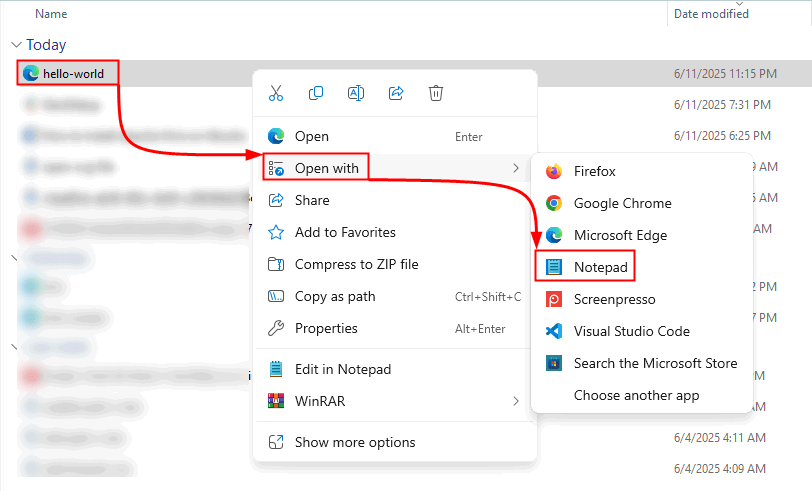Screen dimensions: 812x491
Task: Select Visual Studio Code app
Action: [631, 331]
